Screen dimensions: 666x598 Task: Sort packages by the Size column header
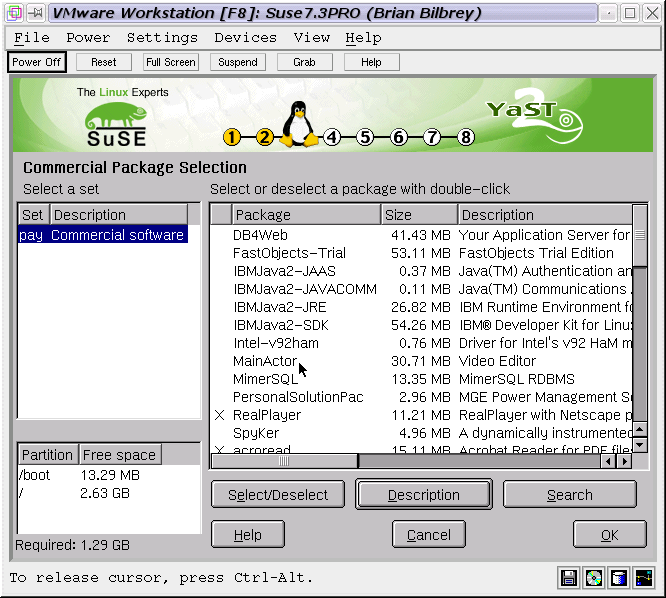(419, 214)
